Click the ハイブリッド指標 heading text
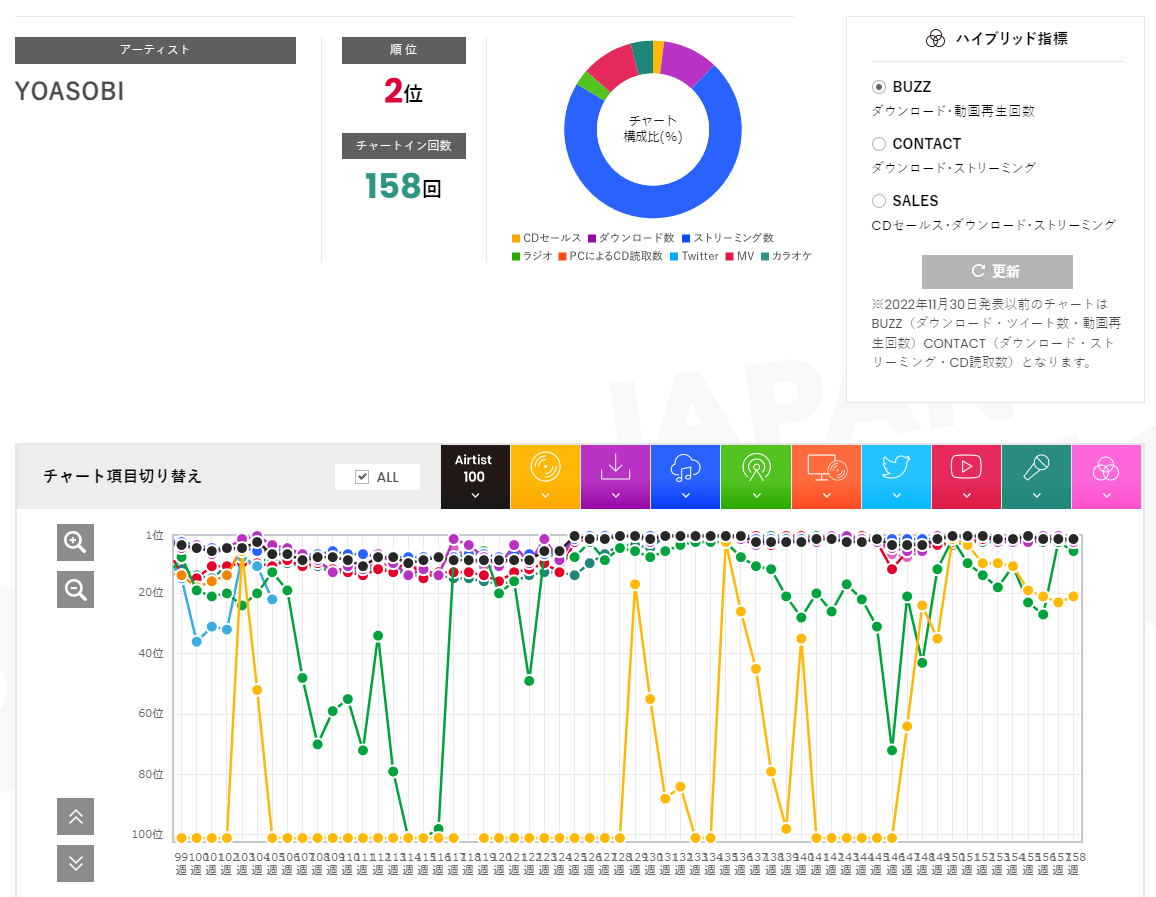1156x897 pixels. pyautogui.click(x=1012, y=38)
